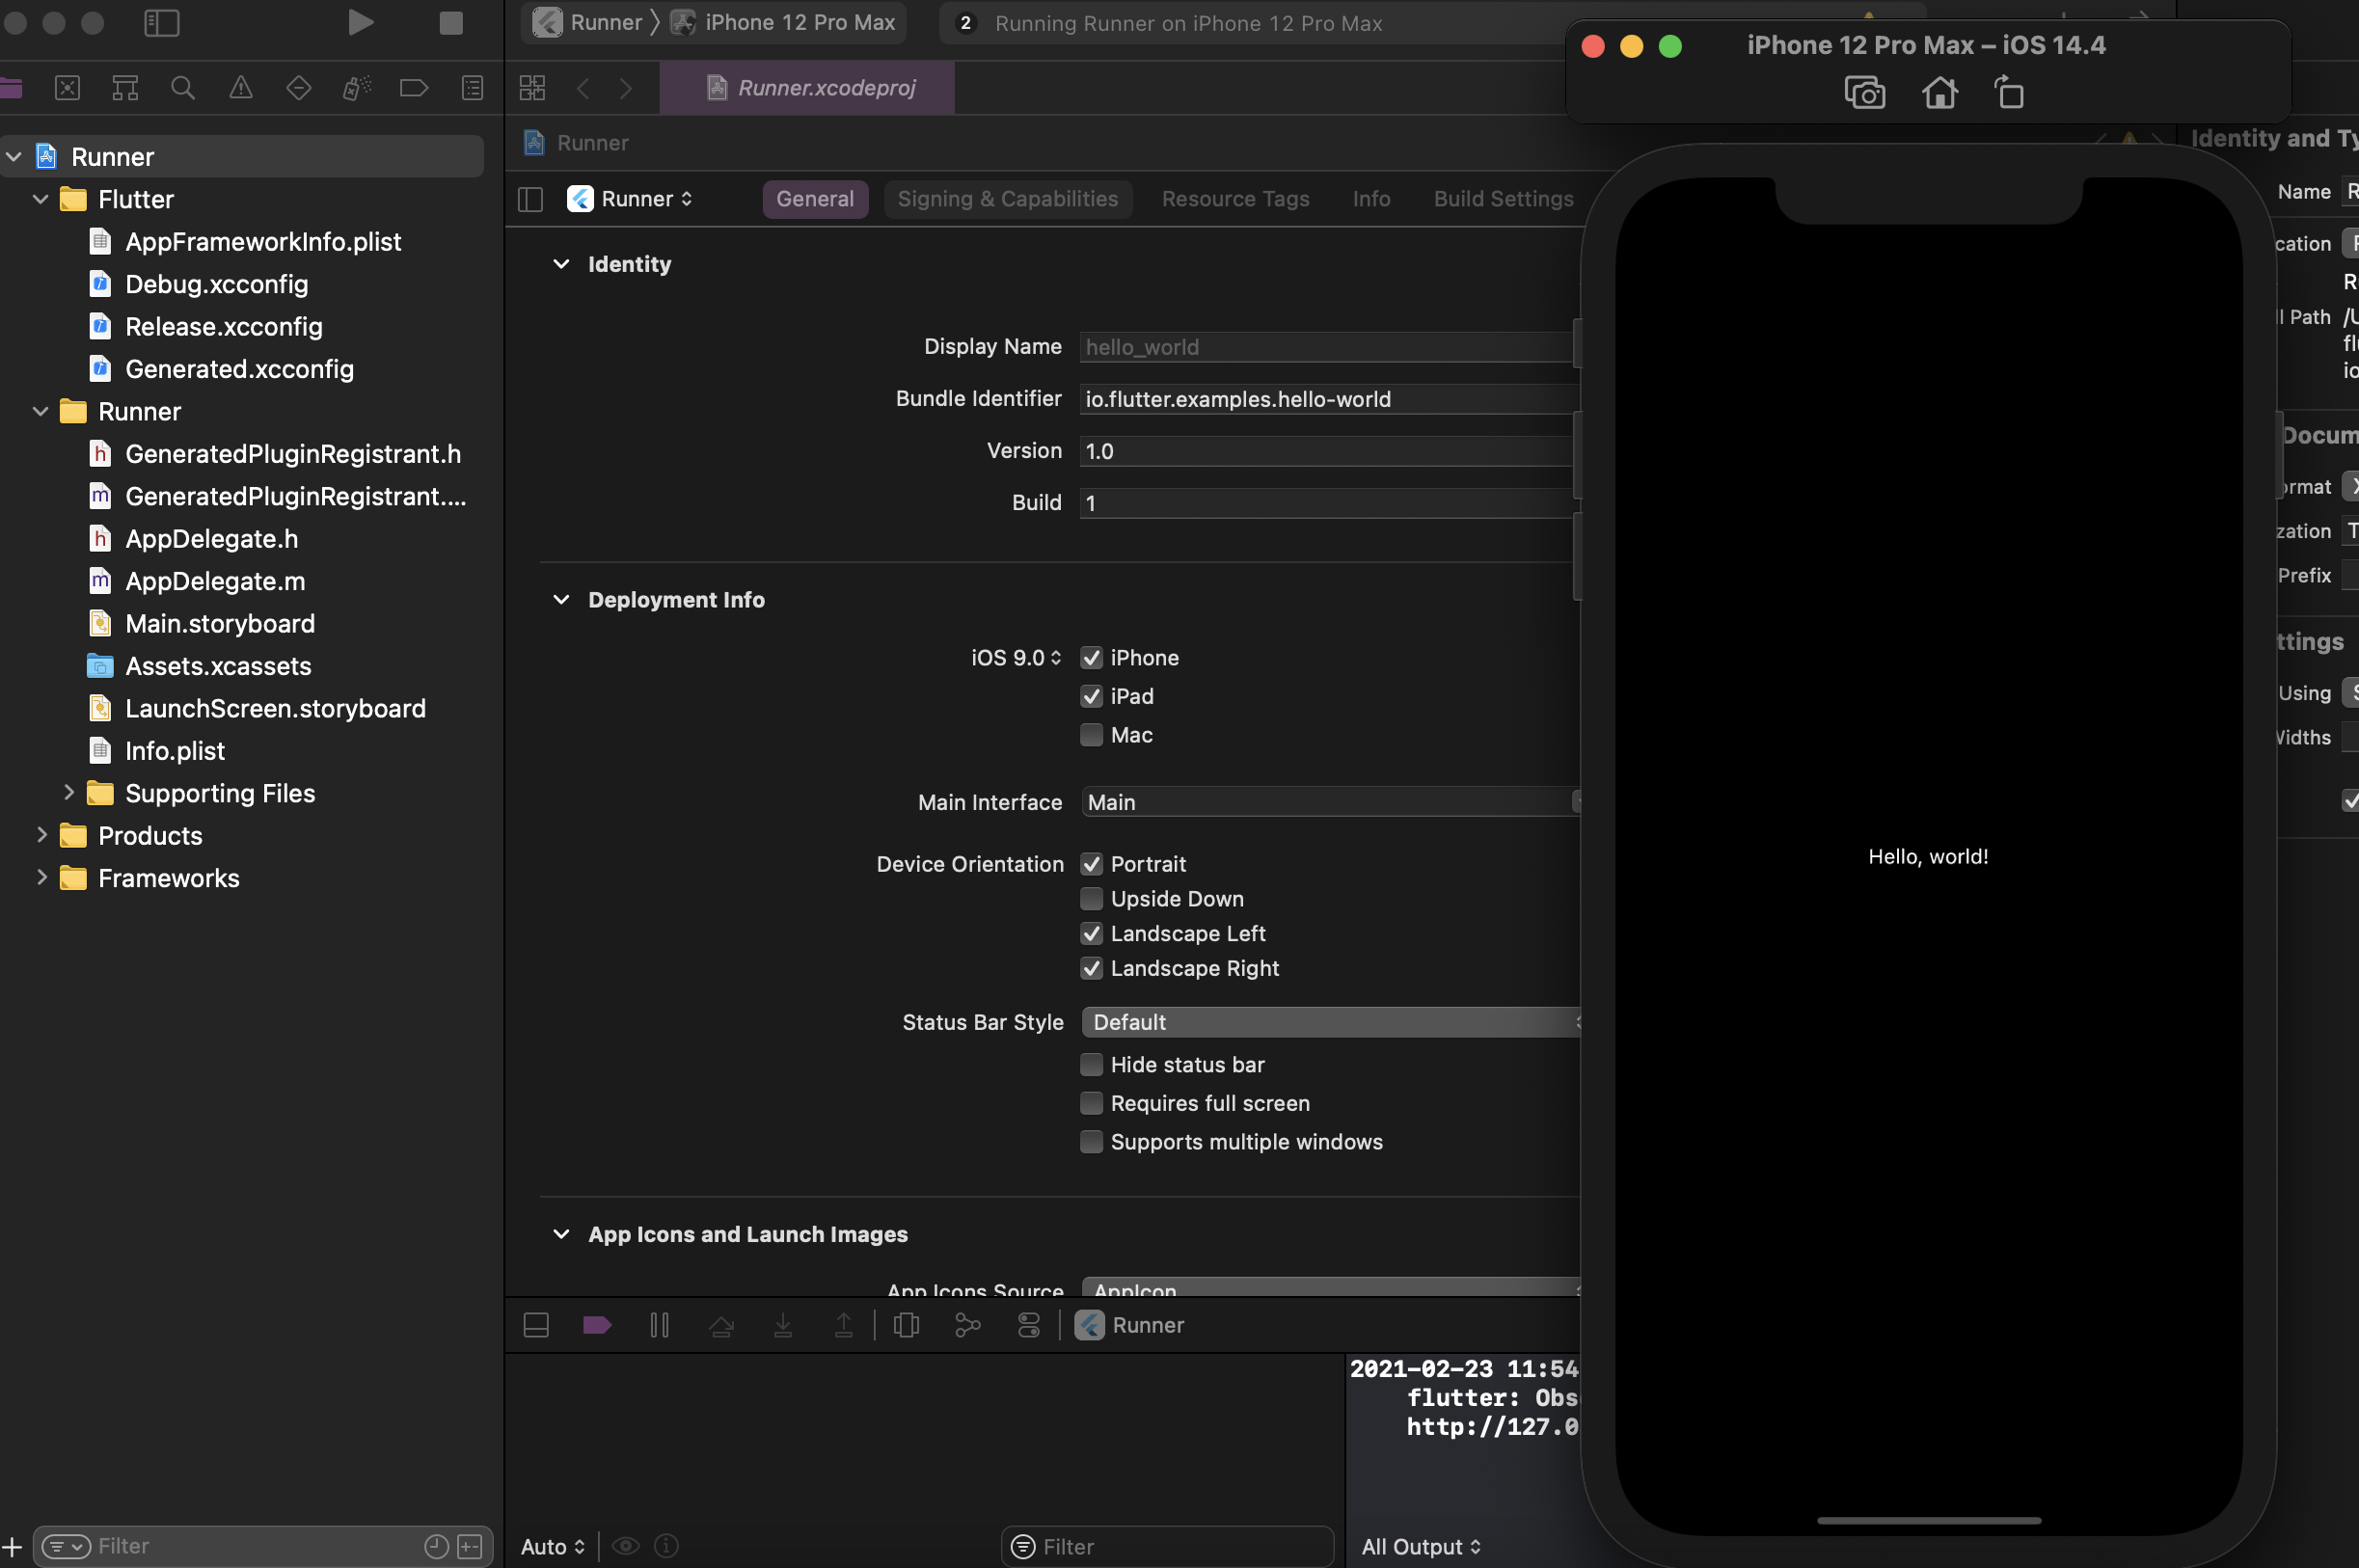Pause program execution in debug bar
This screenshot has width=2359, height=1568.
pyautogui.click(x=659, y=1325)
